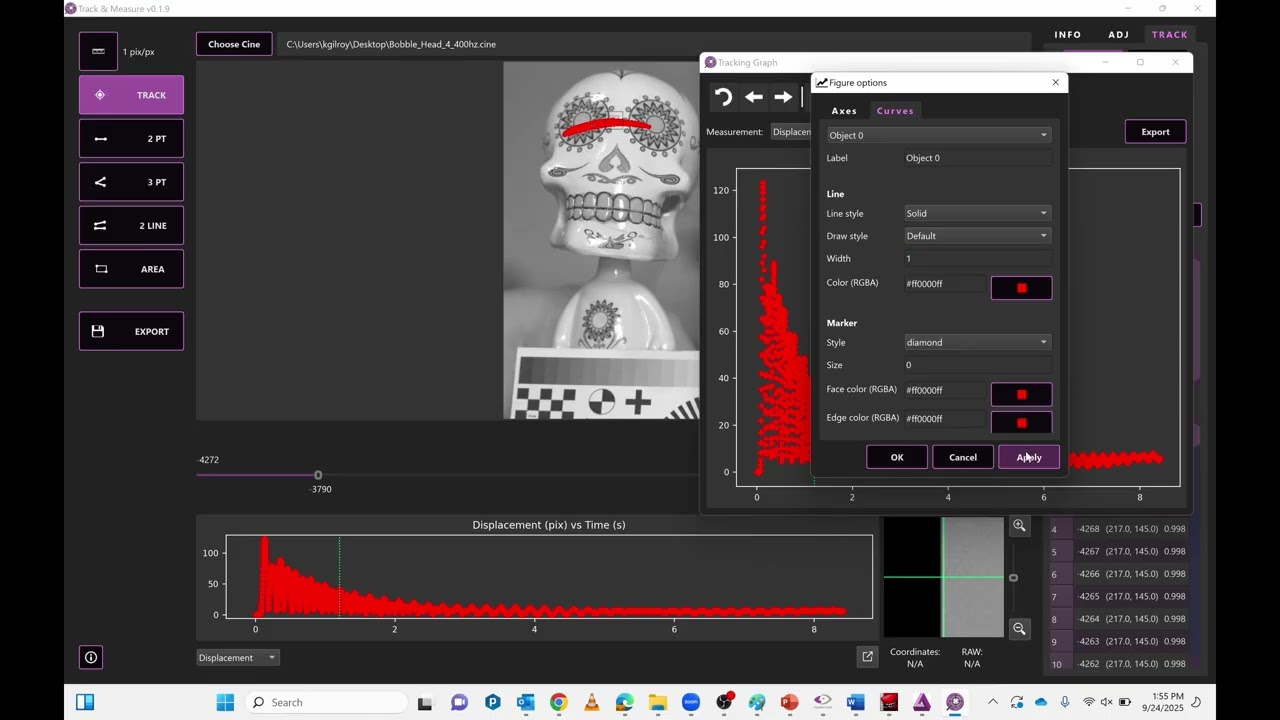Click the tracking preview thumbnail with green crosshair

coord(943,577)
